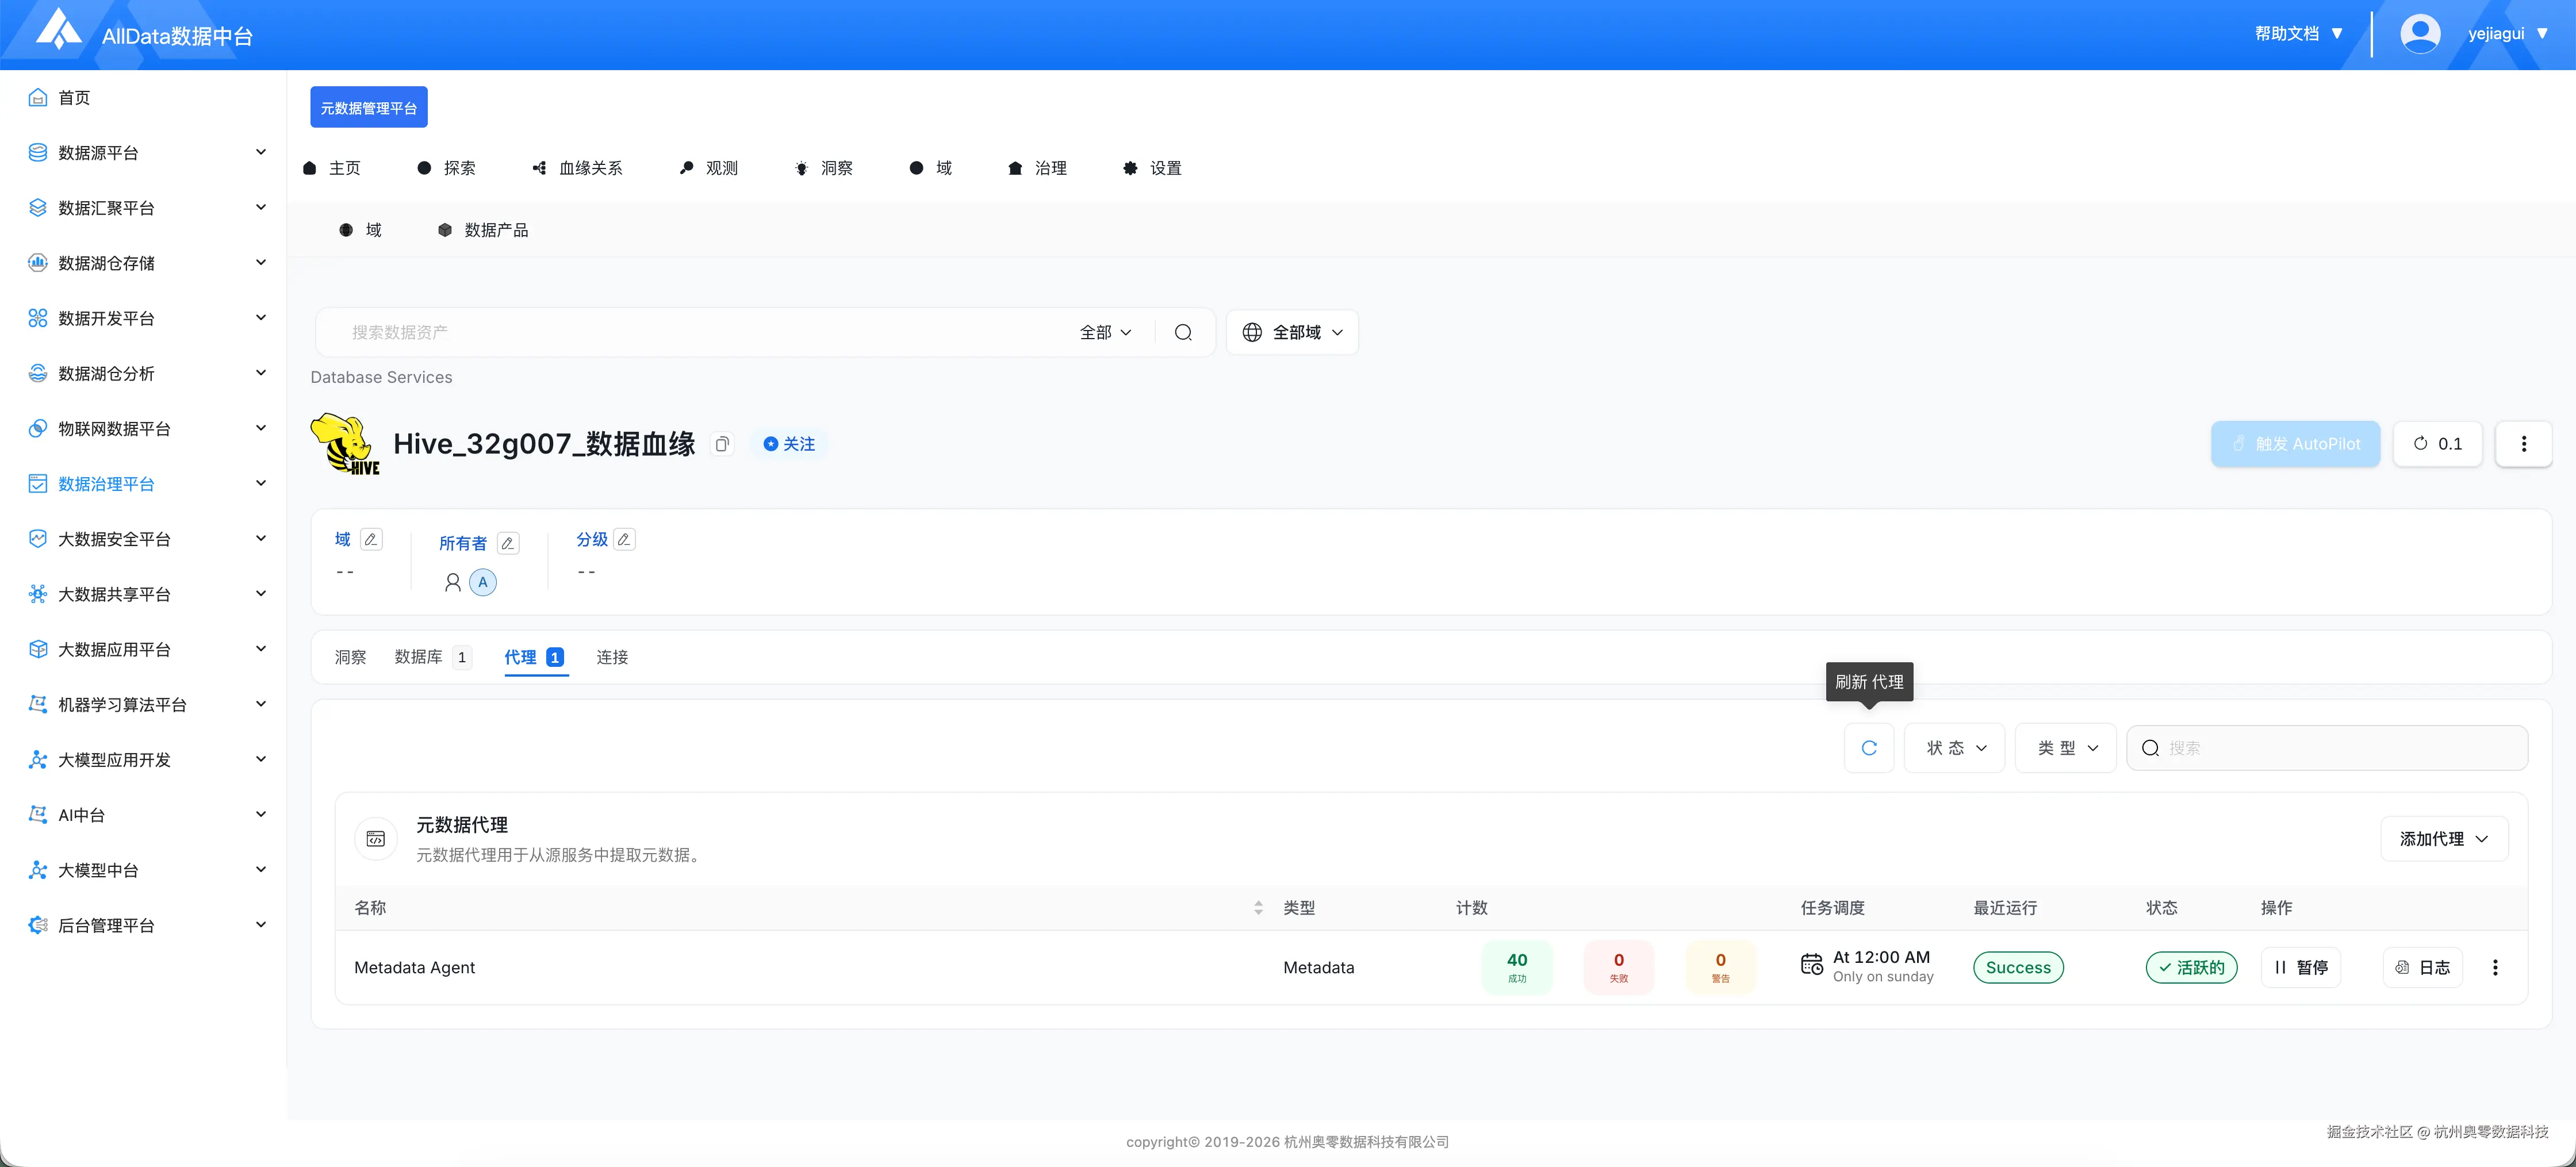Switch to the 洞察 service tab
Viewport: 2576px width, 1167px height.
[350, 657]
